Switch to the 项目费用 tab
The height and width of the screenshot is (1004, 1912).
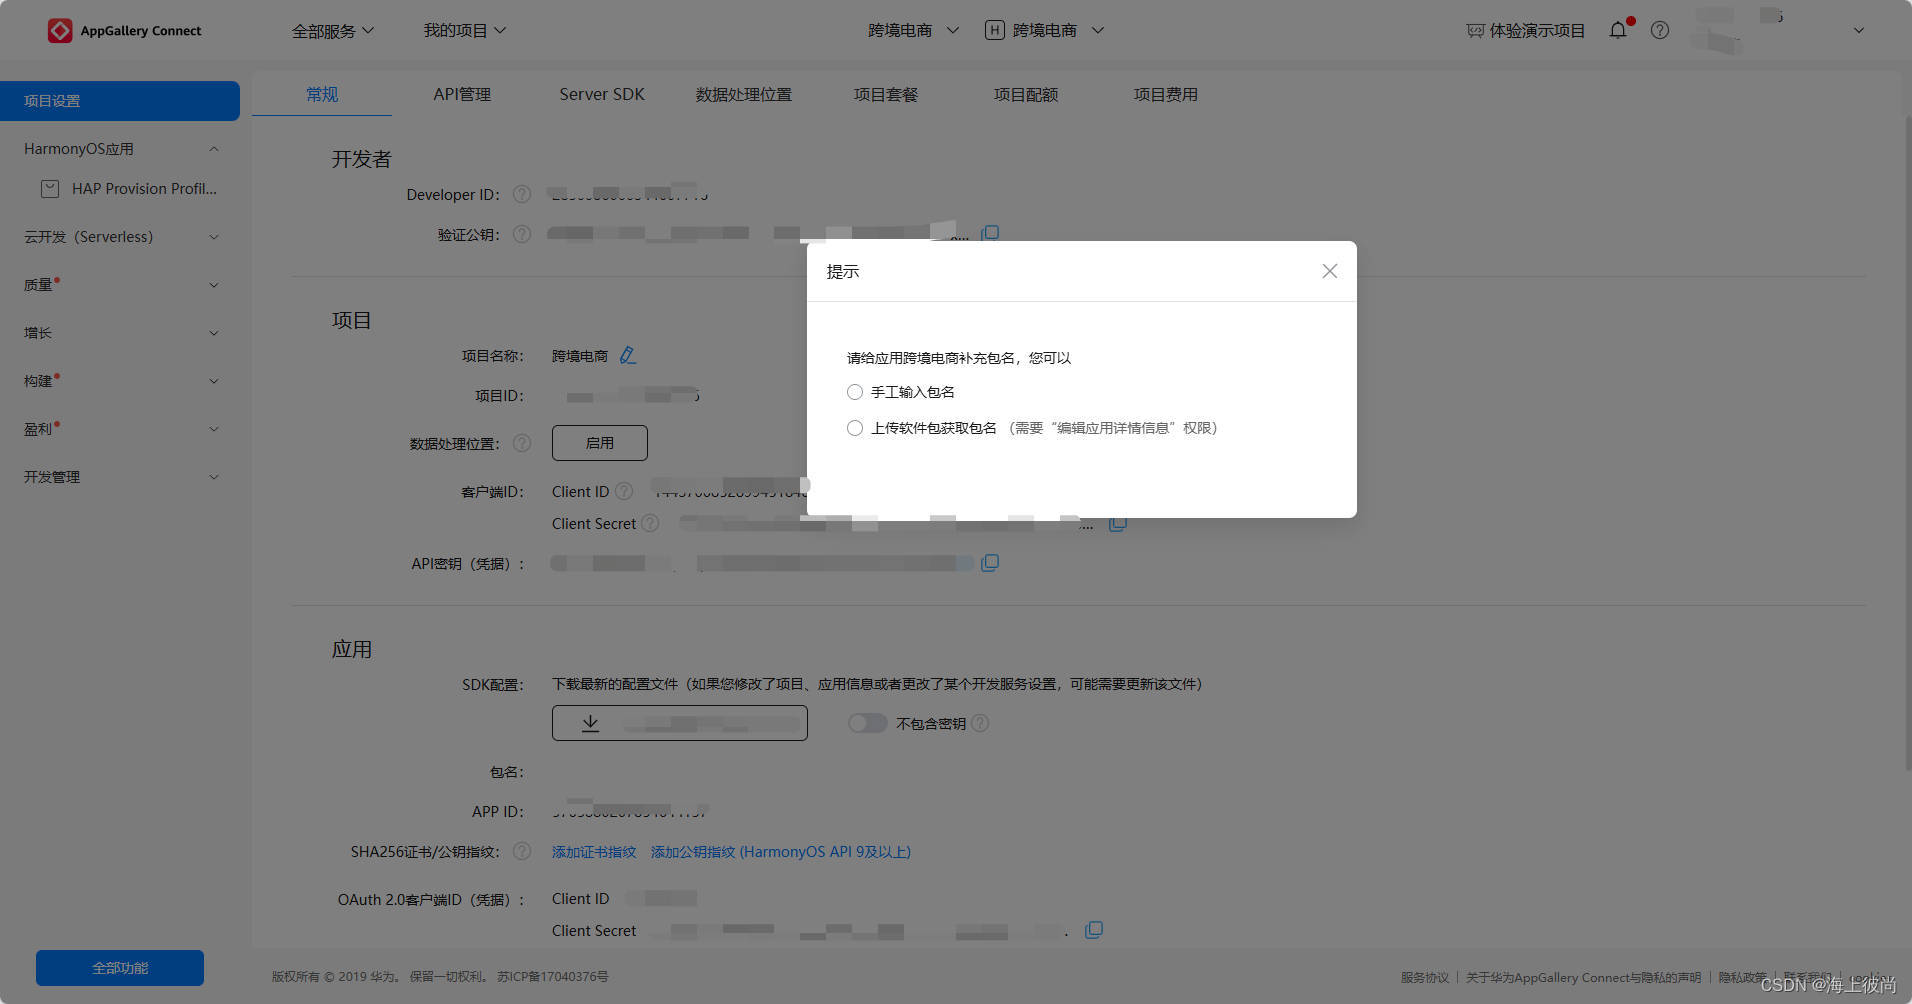[x=1166, y=94]
